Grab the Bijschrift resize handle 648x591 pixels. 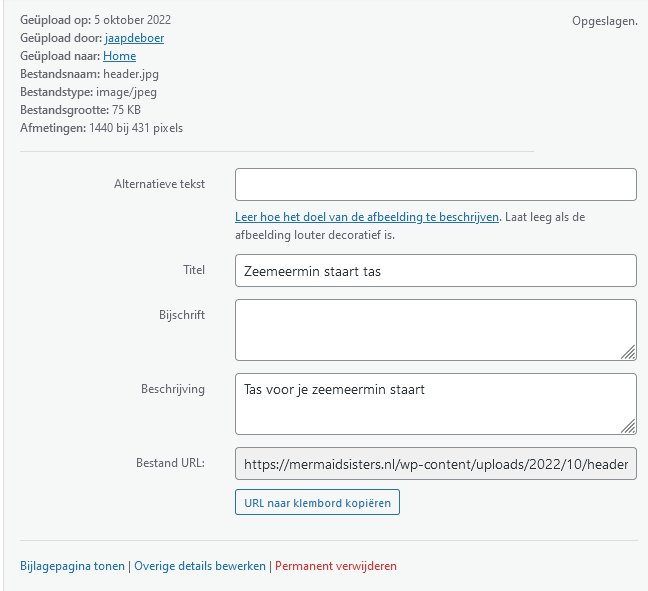pos(629,353)
